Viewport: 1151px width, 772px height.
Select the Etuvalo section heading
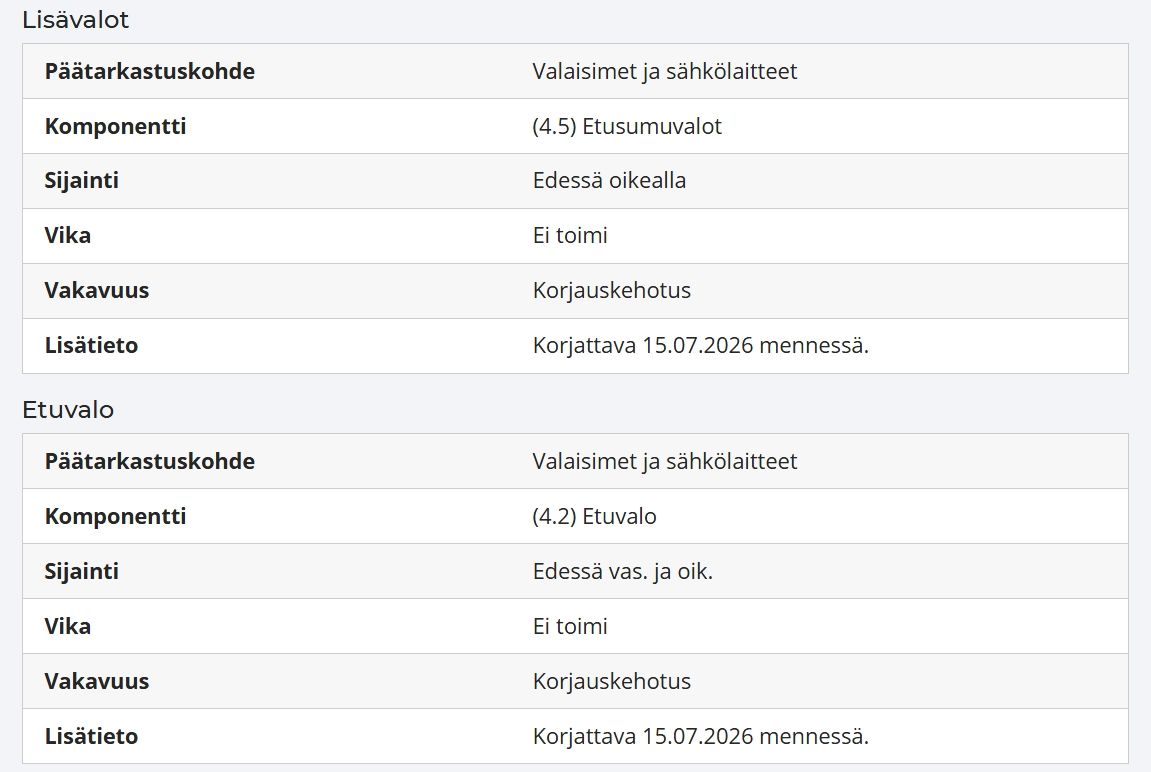68,409
